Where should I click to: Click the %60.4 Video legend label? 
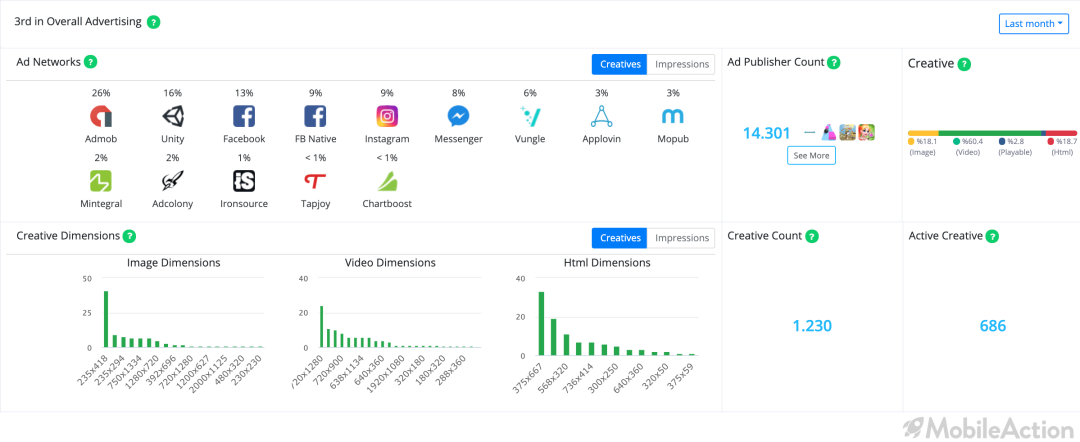pos(967,142)
